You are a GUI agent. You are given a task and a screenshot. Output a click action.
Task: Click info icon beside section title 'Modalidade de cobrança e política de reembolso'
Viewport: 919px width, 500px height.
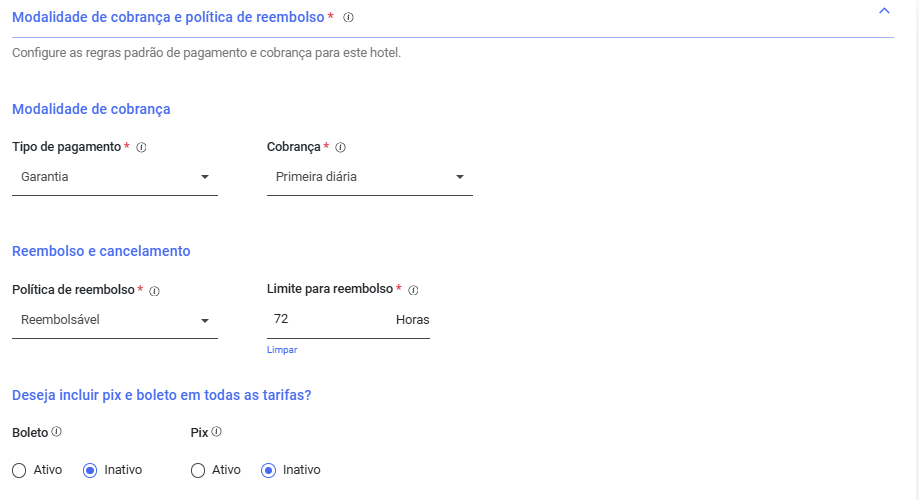[x=348, y=18]
